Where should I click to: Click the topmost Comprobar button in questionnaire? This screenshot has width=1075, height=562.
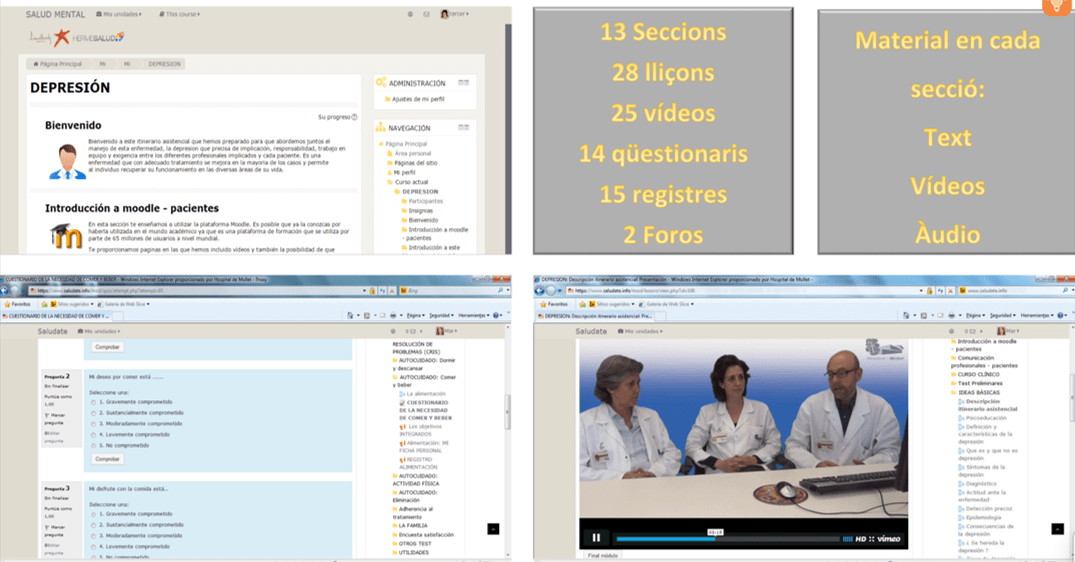point(107,347)
